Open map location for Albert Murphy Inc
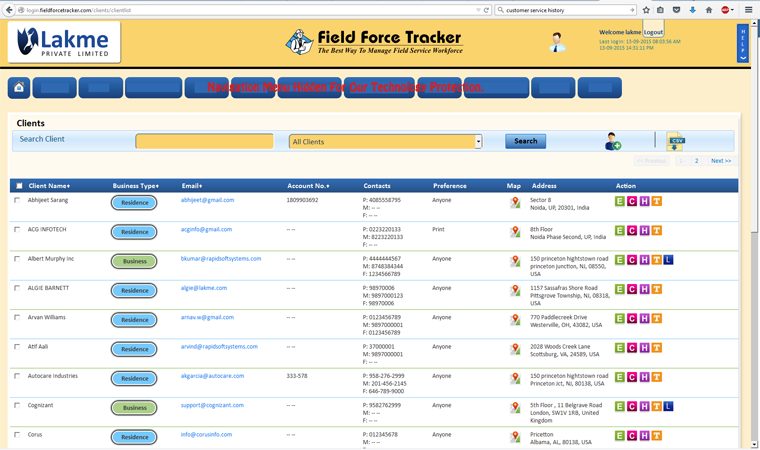 coord(515,261)
